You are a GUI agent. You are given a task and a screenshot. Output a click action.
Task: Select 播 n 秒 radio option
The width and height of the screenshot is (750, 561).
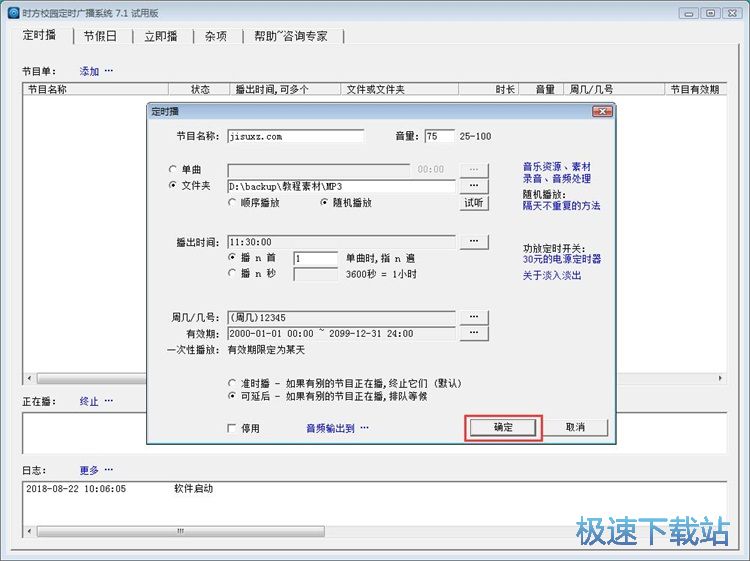pos(232,273)
